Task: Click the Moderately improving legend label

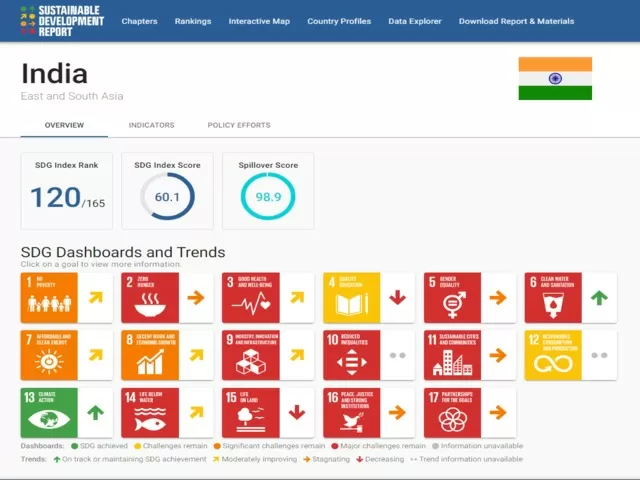Action: 259,459
